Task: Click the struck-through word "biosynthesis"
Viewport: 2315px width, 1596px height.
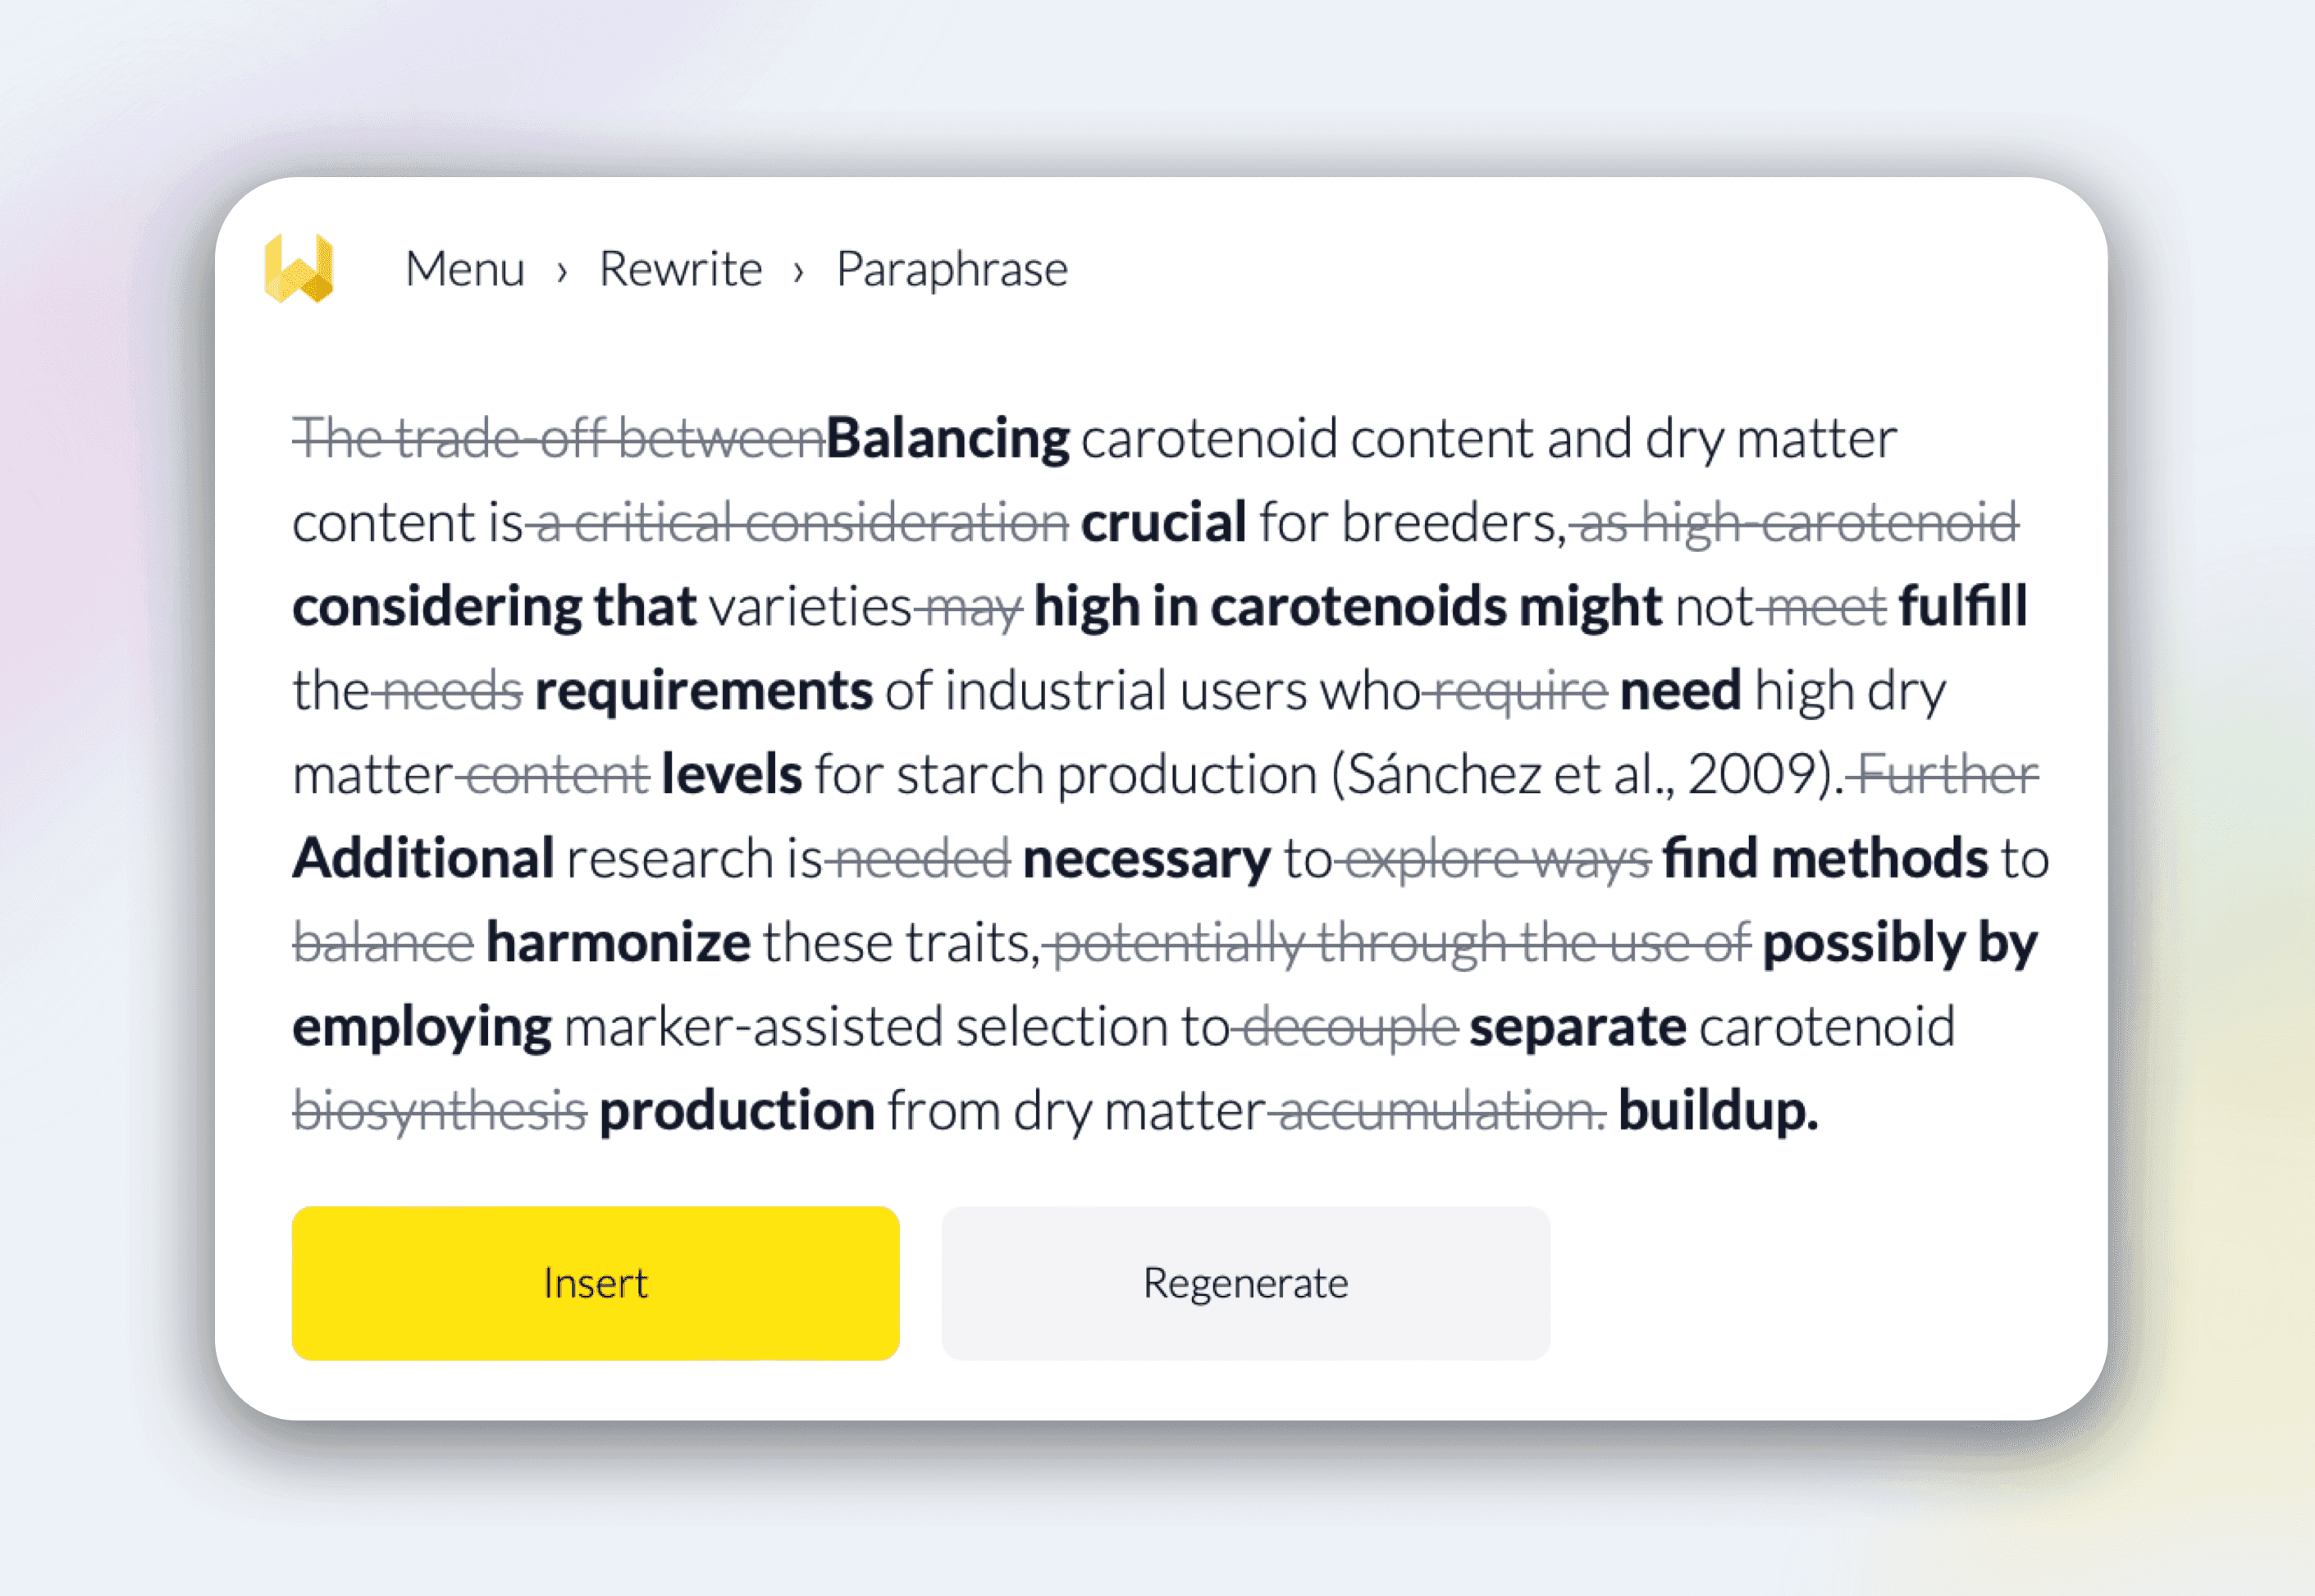Action: (x=440, y=1110)
